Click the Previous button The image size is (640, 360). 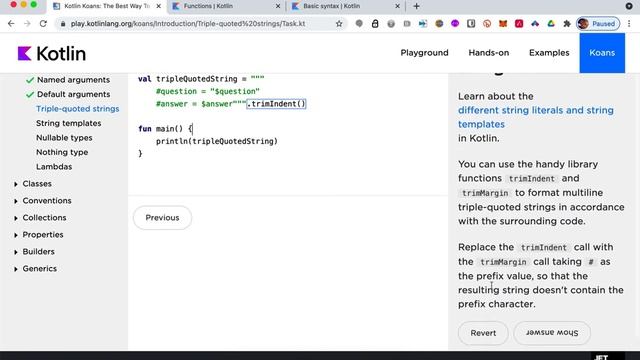tap(162, 218)
